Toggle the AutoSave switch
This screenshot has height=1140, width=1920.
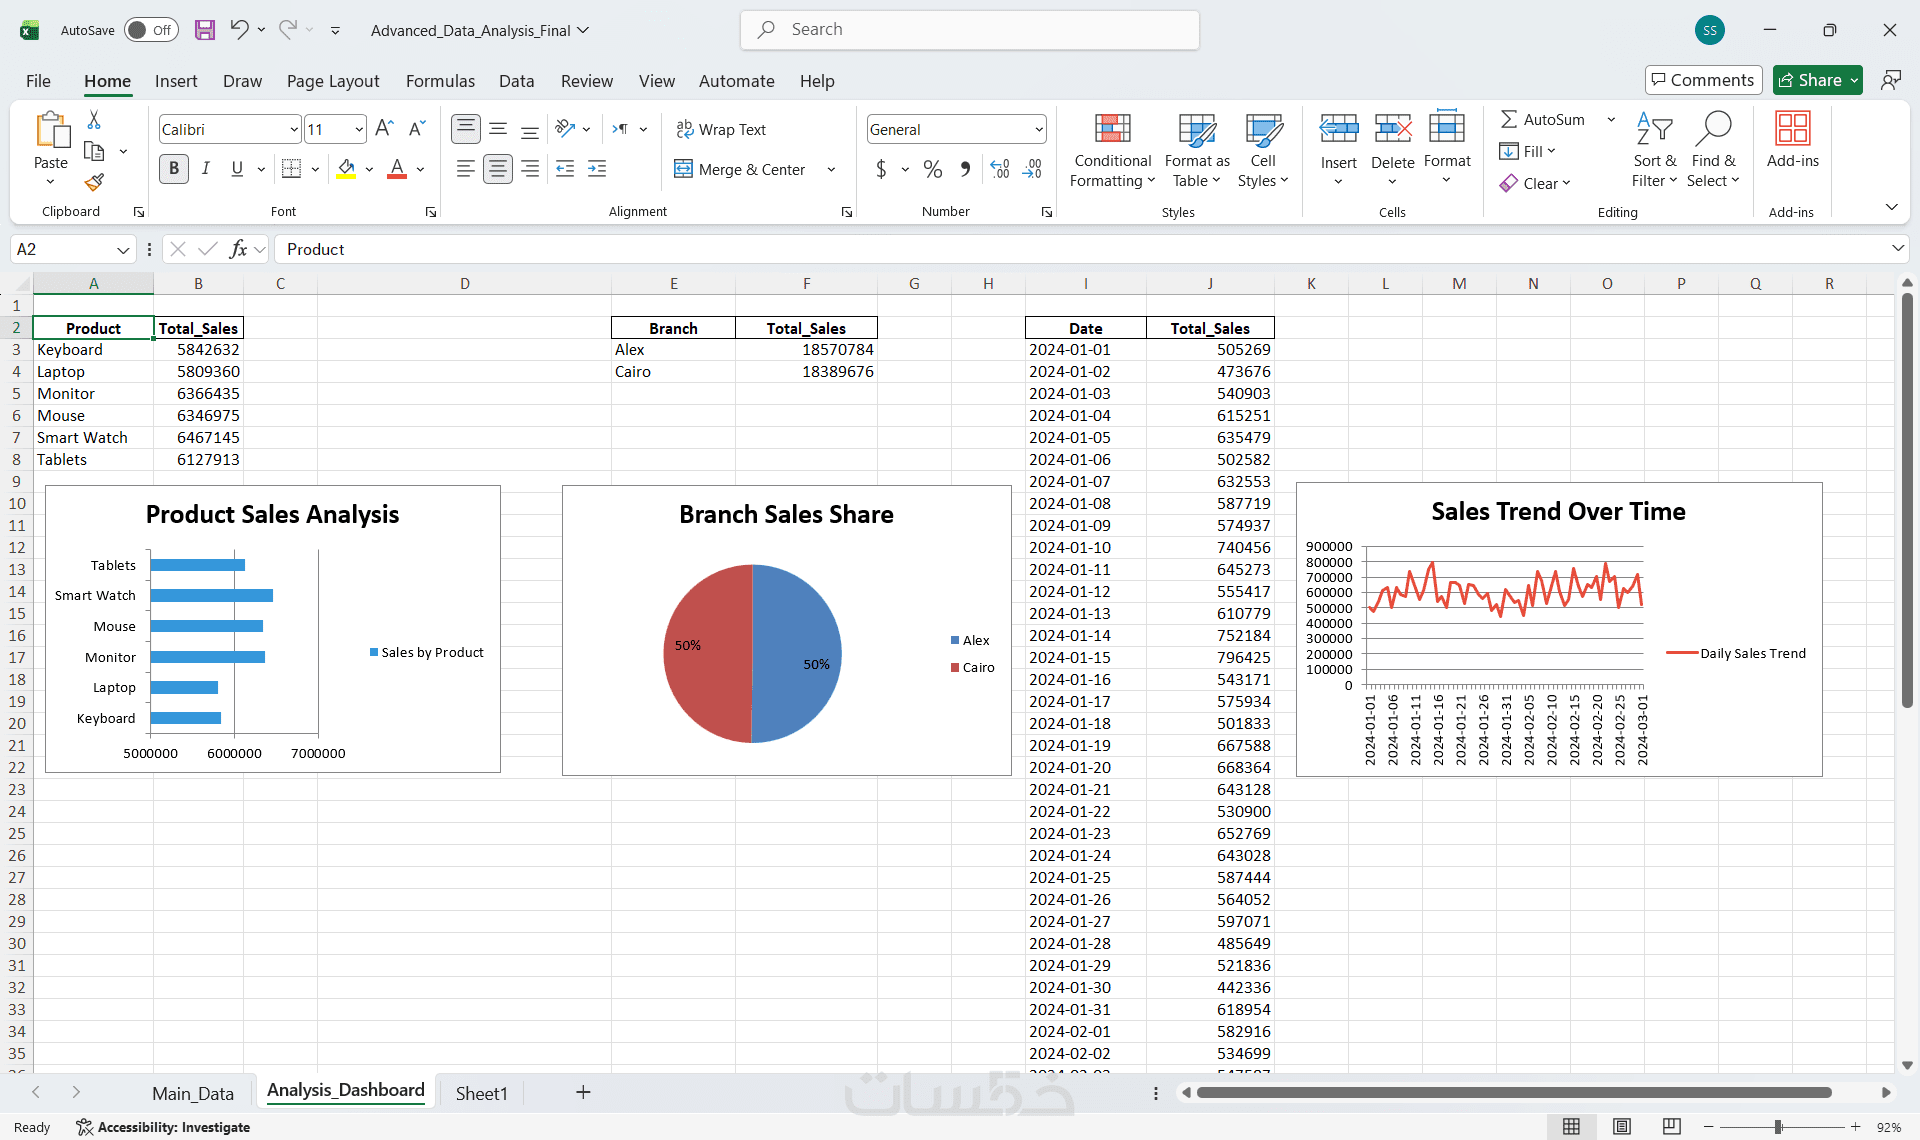pyautogui.click(x=151, y=30)
